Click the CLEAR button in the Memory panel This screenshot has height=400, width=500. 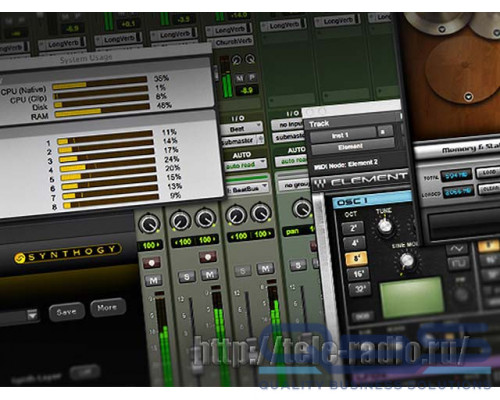coord(490,189)
